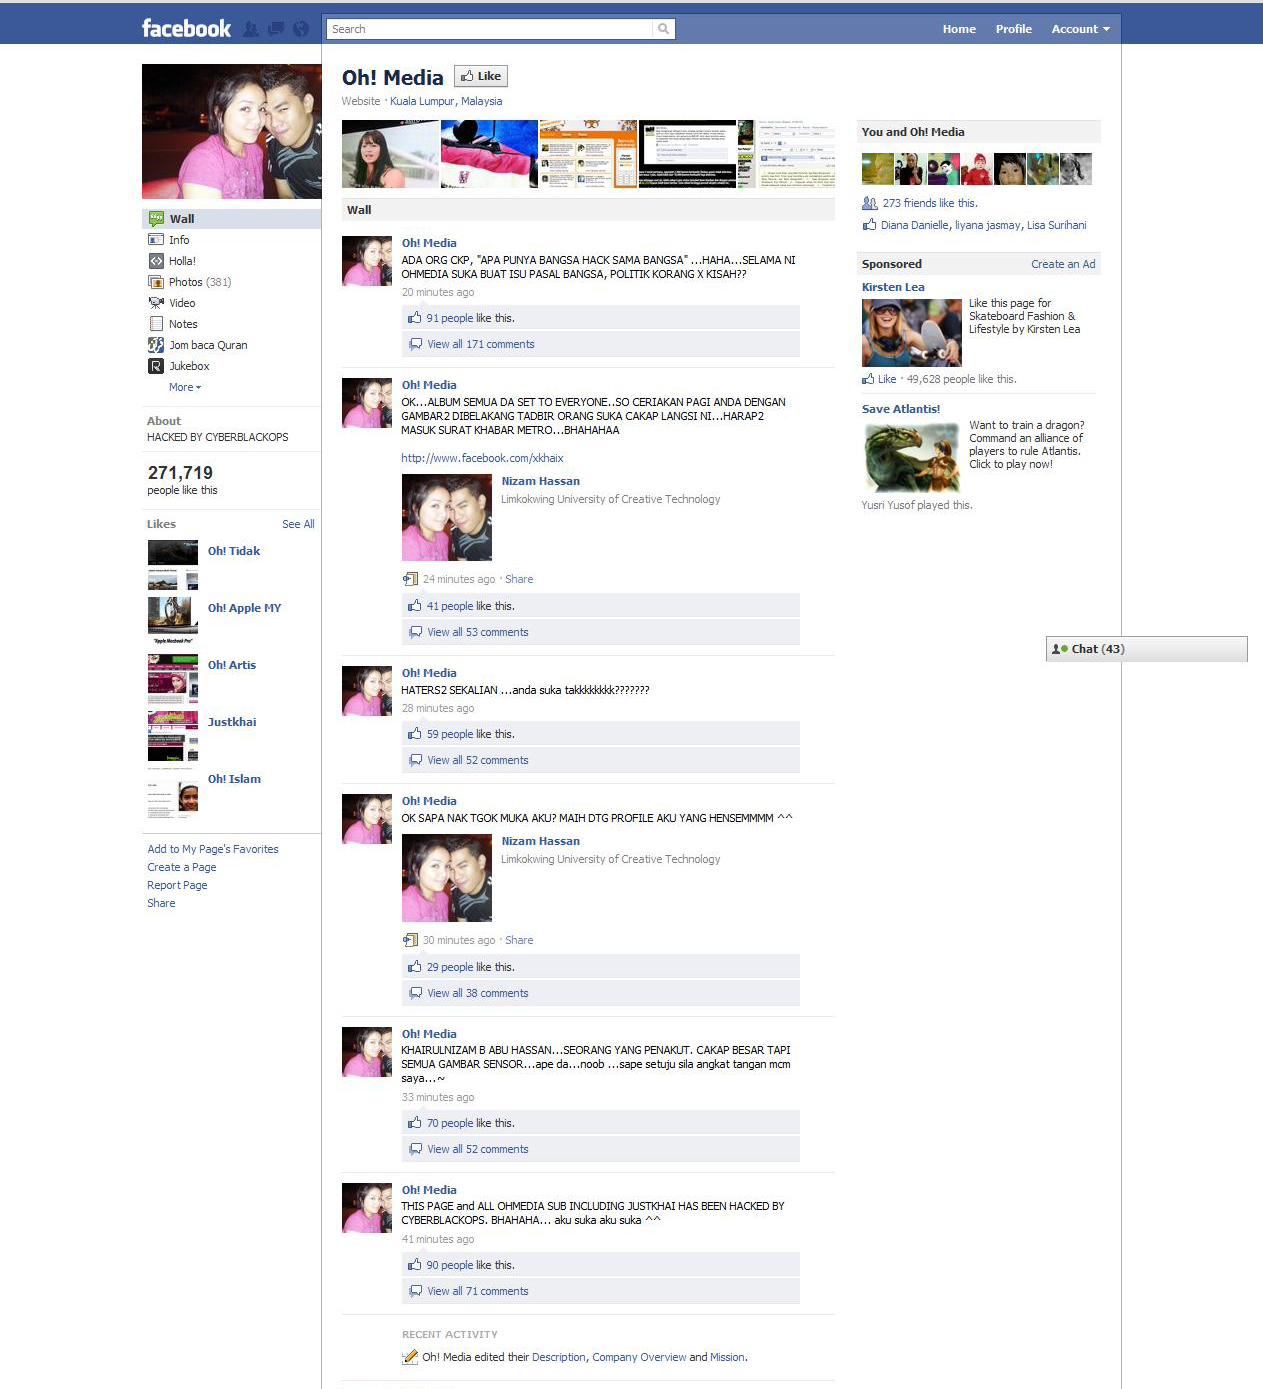The image size is (1263, 1389).
Task: Open the facebook.com/xkhaix link
Action: [x=482, y=458]
